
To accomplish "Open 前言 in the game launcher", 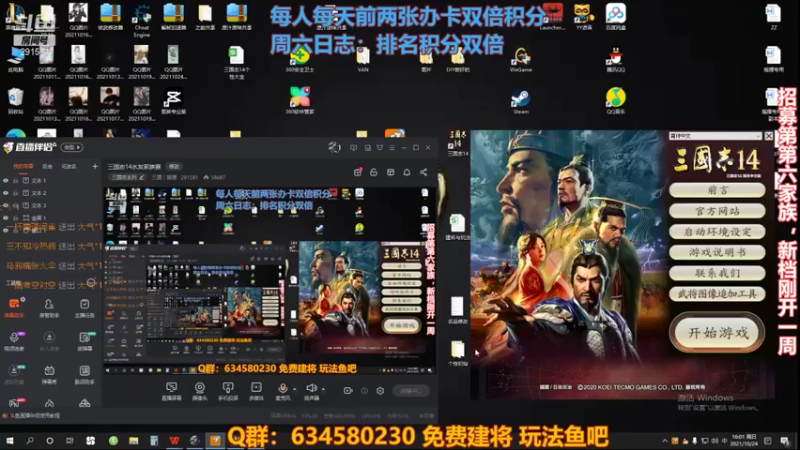I will click(717, 190).
